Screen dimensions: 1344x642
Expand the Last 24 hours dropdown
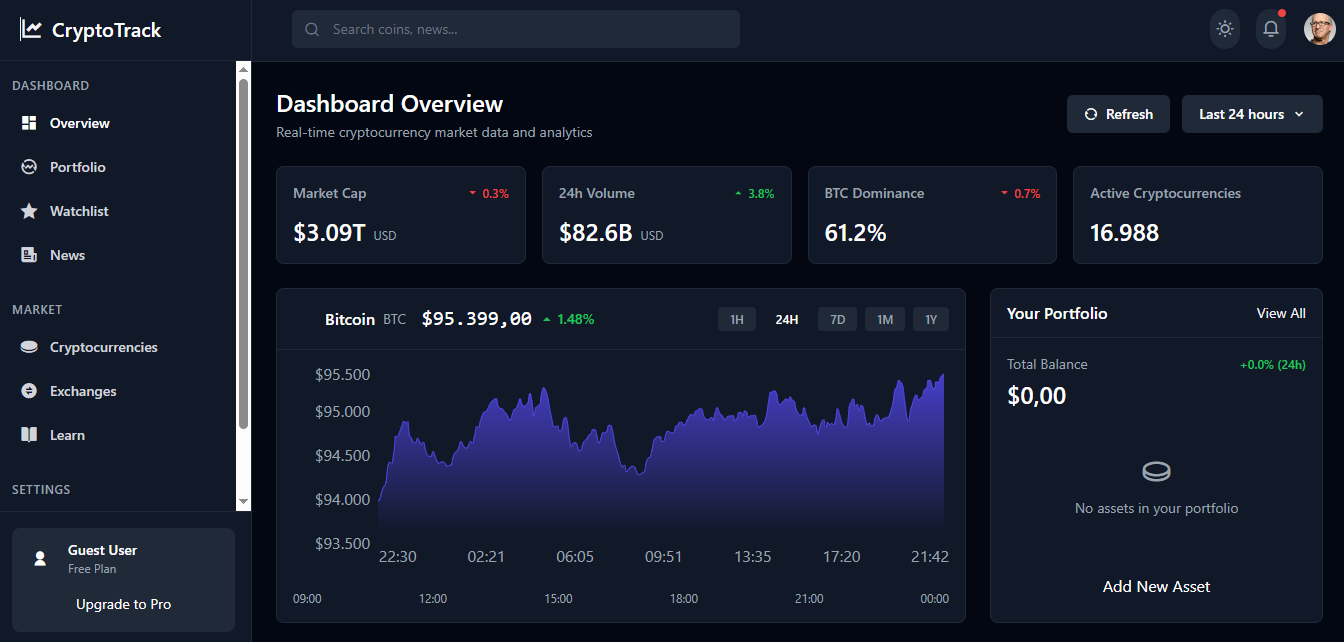(x=1251, y=114)
